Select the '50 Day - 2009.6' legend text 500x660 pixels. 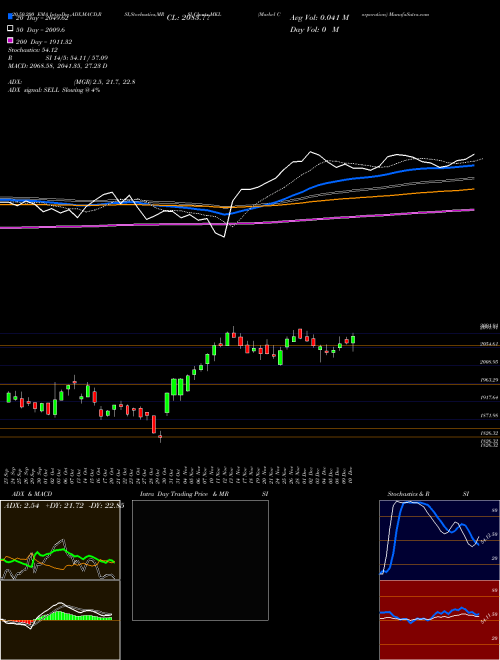click(x=41, y=30)
